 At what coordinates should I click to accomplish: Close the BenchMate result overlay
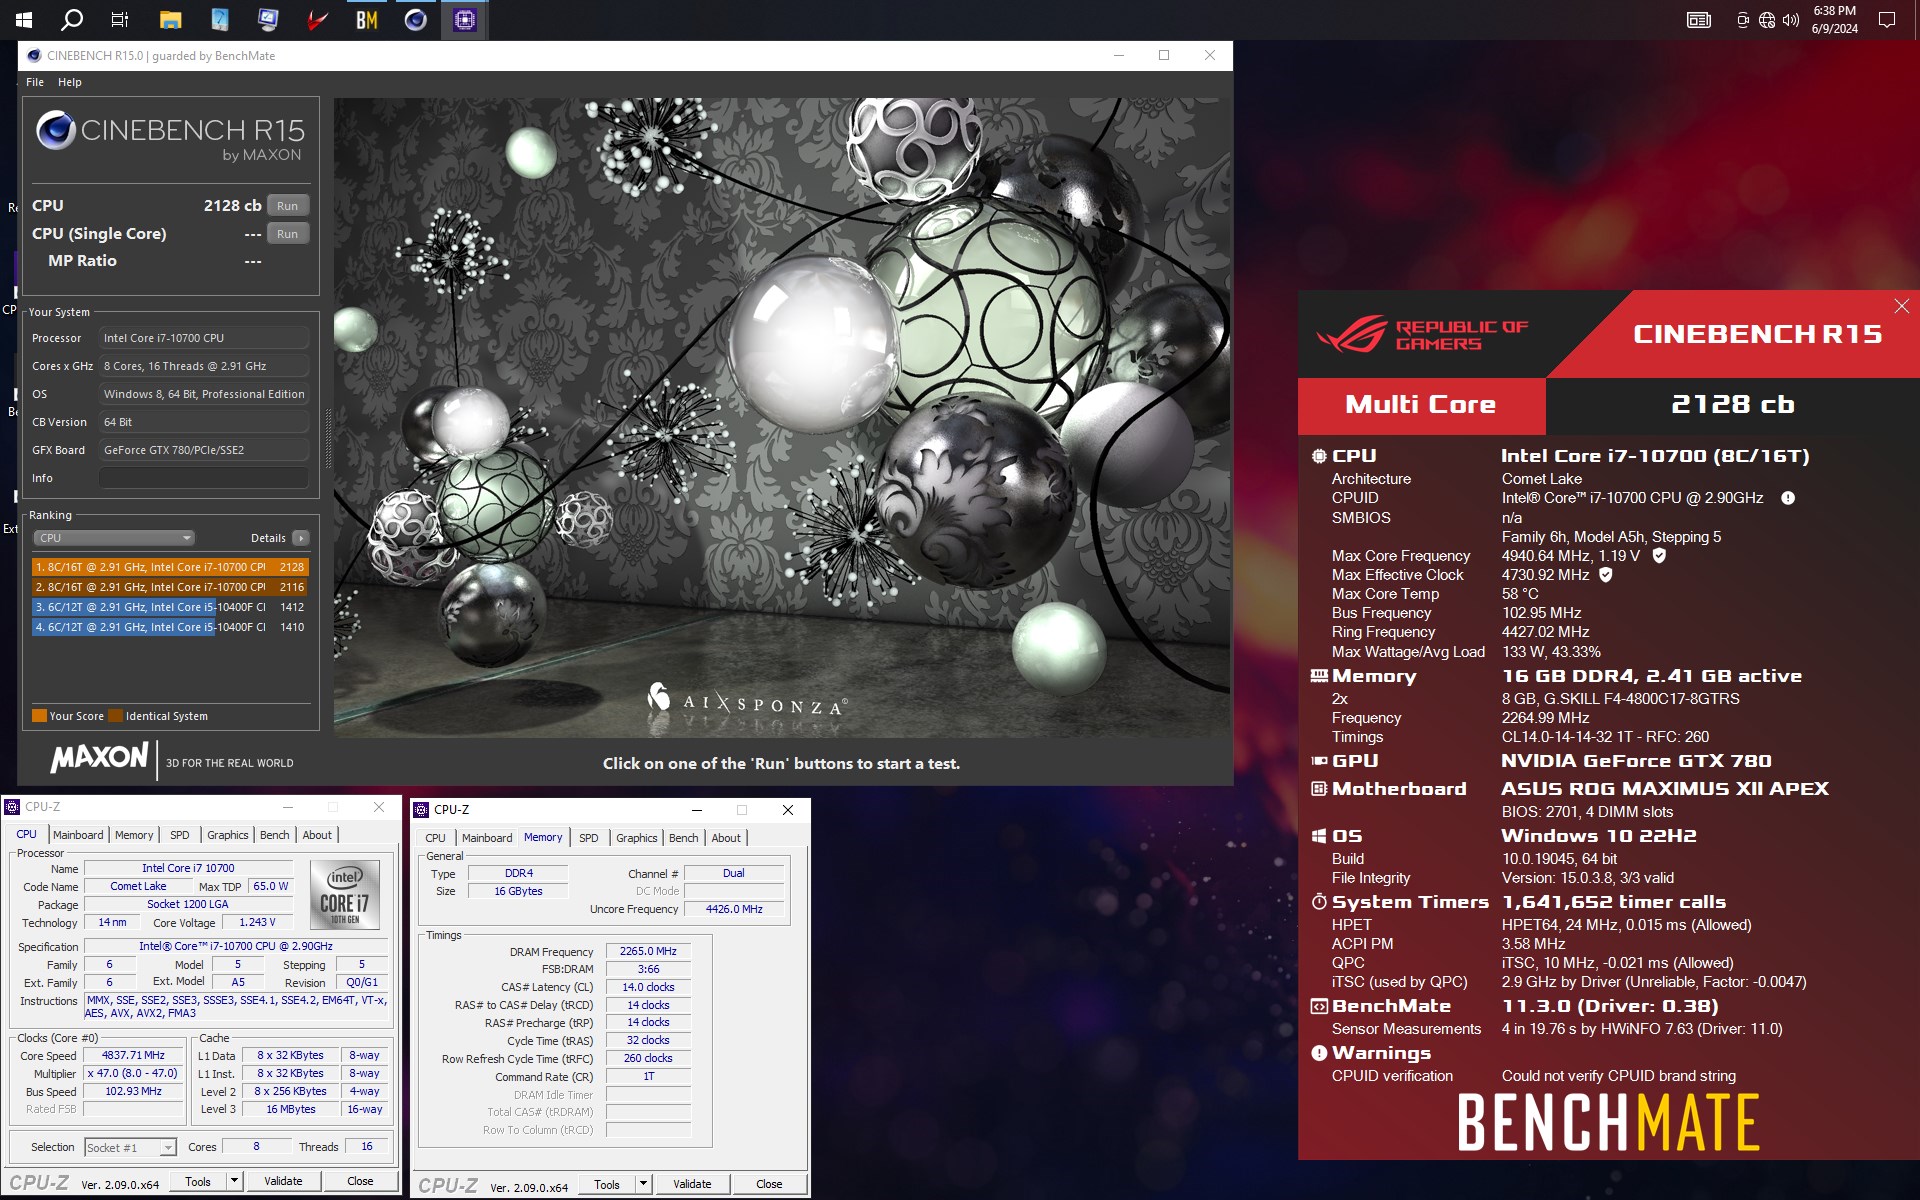click(1901, 306)
